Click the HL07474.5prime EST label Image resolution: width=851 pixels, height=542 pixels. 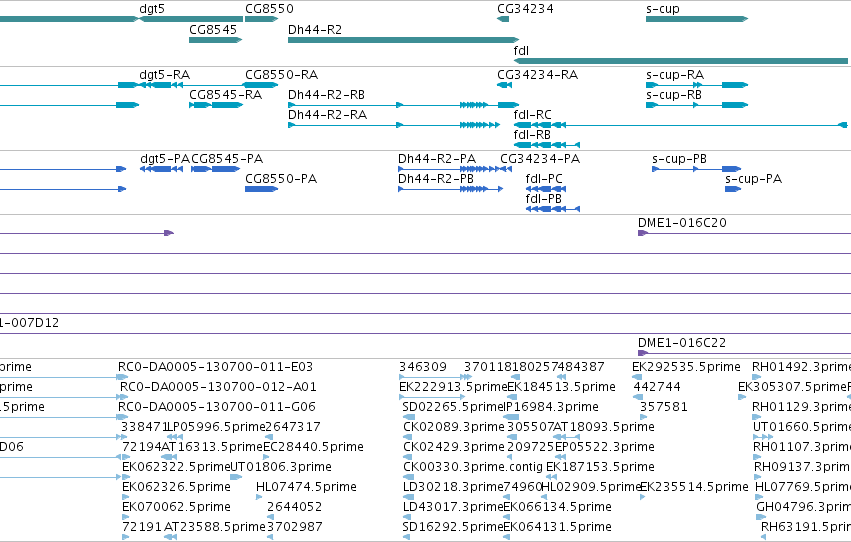(x=306, y=487)
